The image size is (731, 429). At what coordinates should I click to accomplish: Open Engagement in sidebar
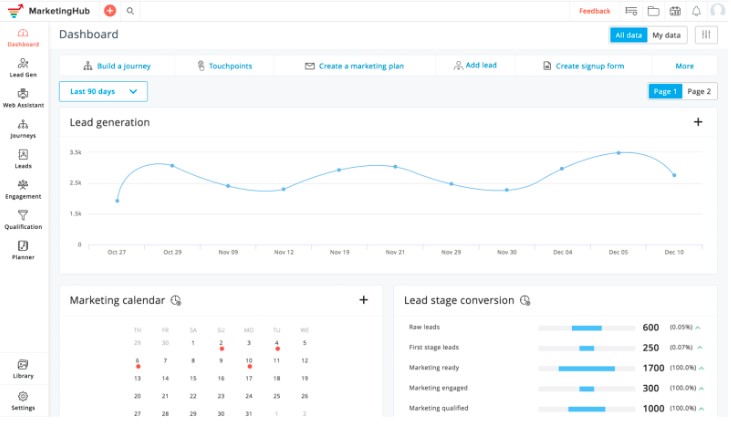(x=23, y=190)
